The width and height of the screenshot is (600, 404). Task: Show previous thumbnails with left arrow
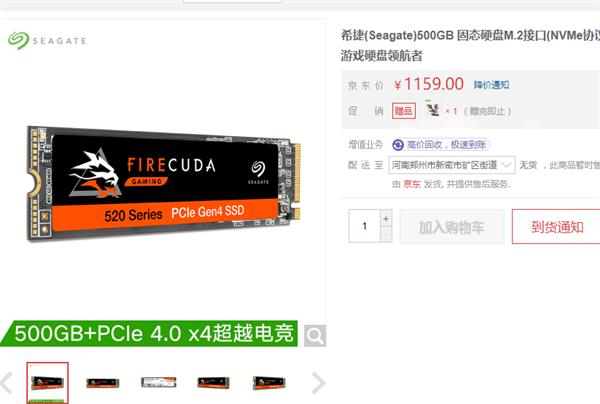[7, 383]
